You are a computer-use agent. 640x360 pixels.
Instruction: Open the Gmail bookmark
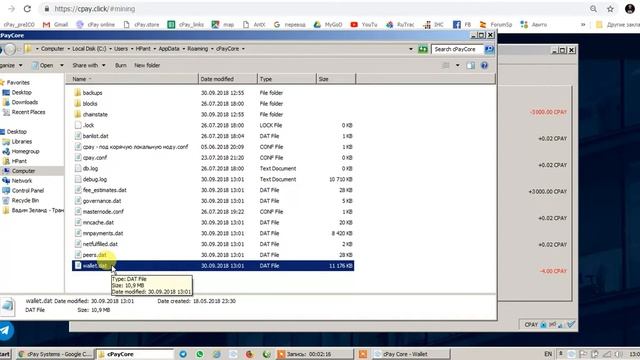56,24
